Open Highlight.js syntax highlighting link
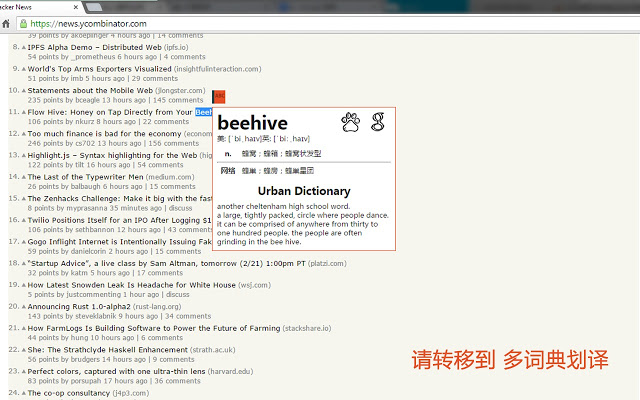Viewport: 640px width, 400px height. 112,156
